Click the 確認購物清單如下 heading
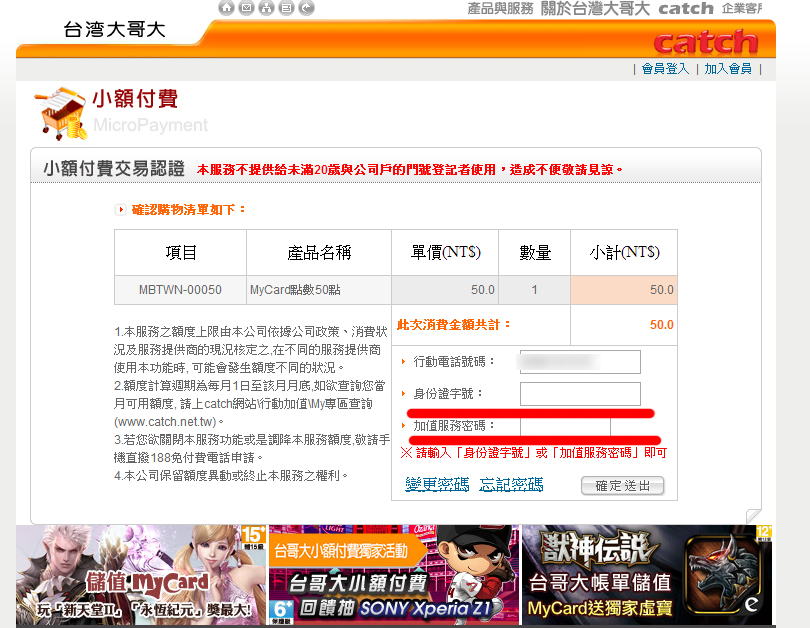 (188, 209)
